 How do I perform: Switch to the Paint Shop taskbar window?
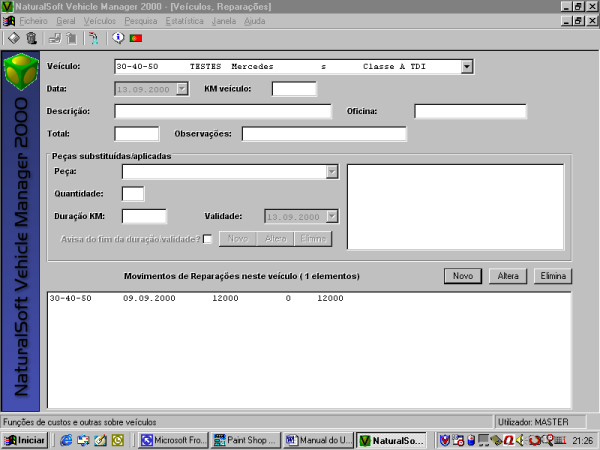click(246, 440)
